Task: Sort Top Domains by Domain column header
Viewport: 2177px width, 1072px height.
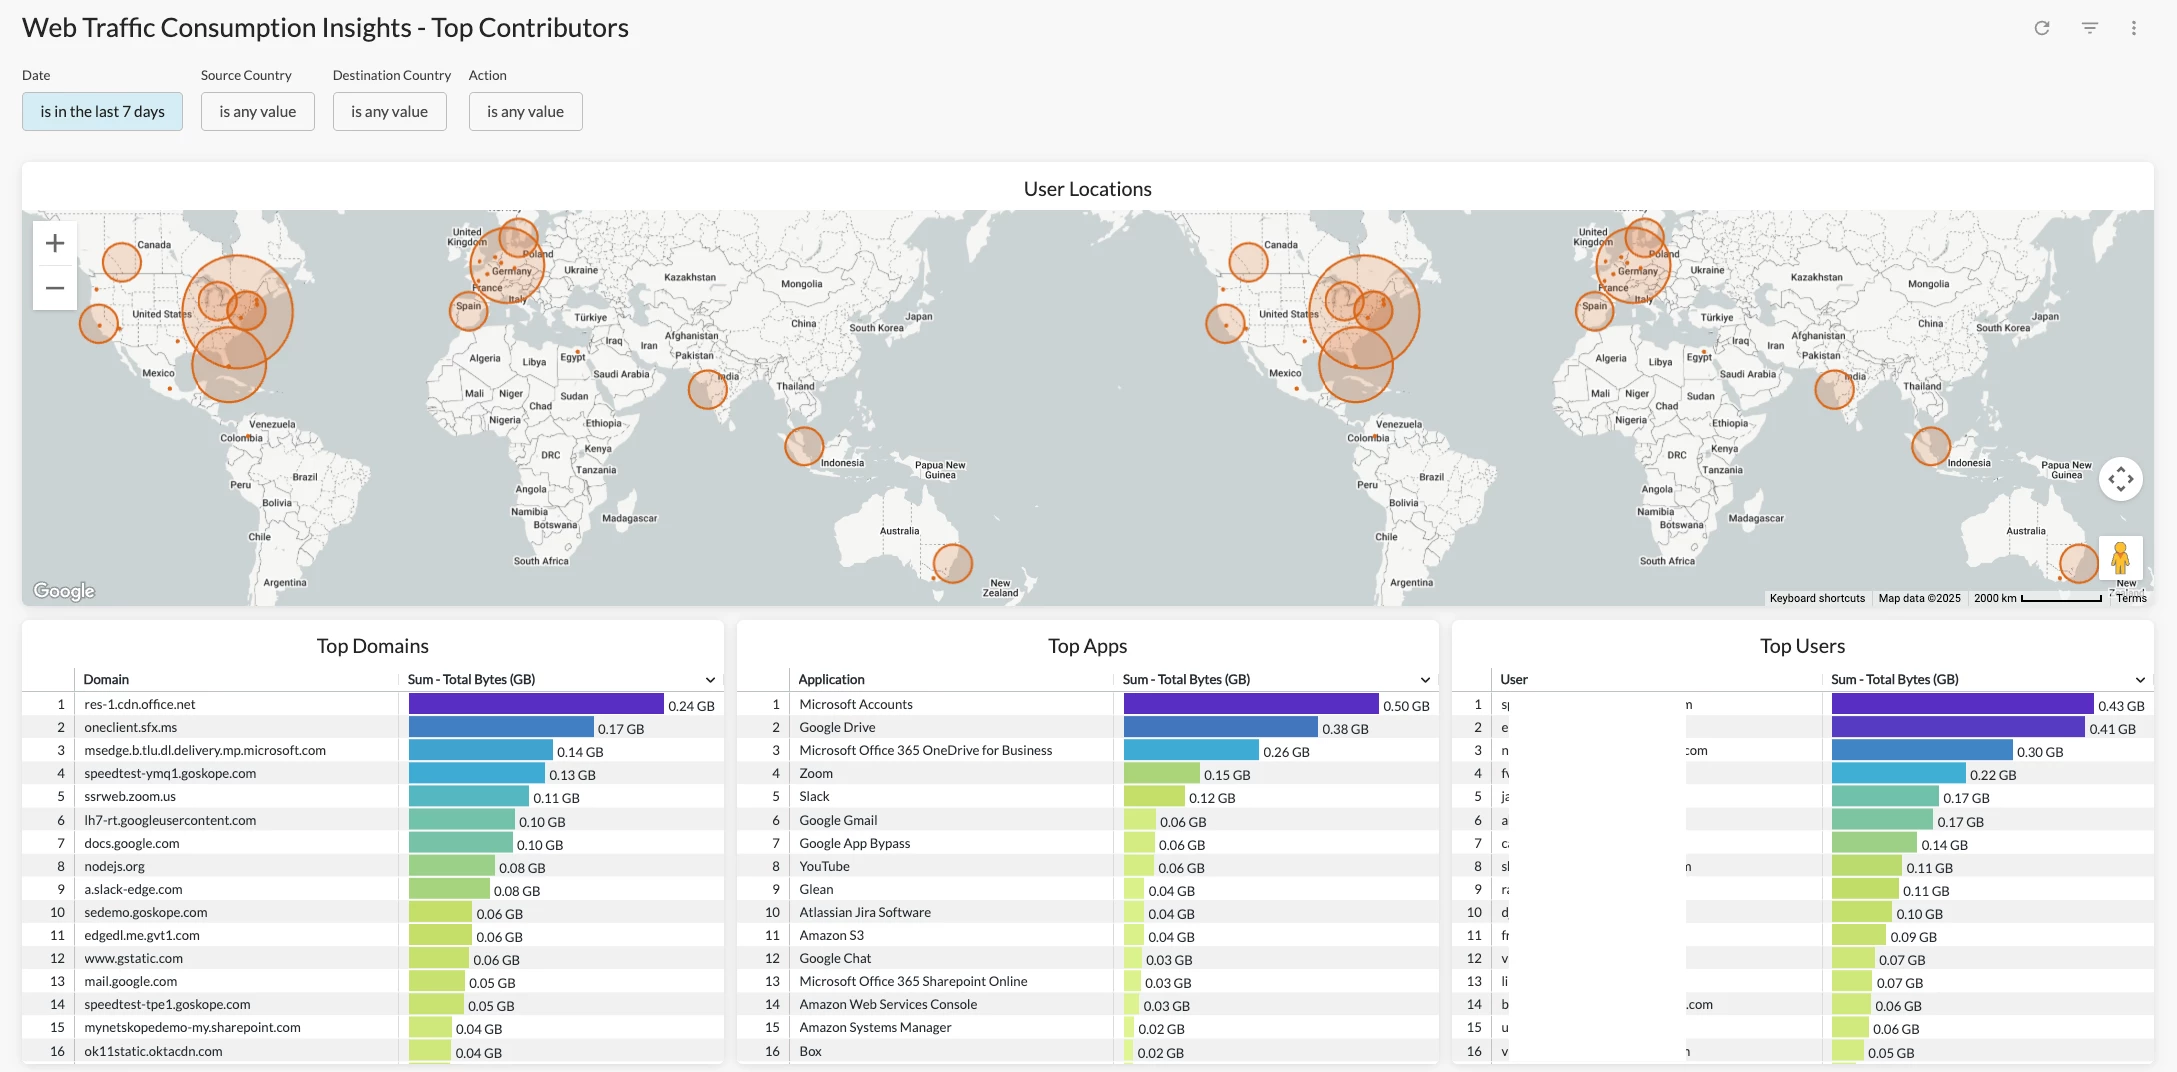Action: (106, 679)
